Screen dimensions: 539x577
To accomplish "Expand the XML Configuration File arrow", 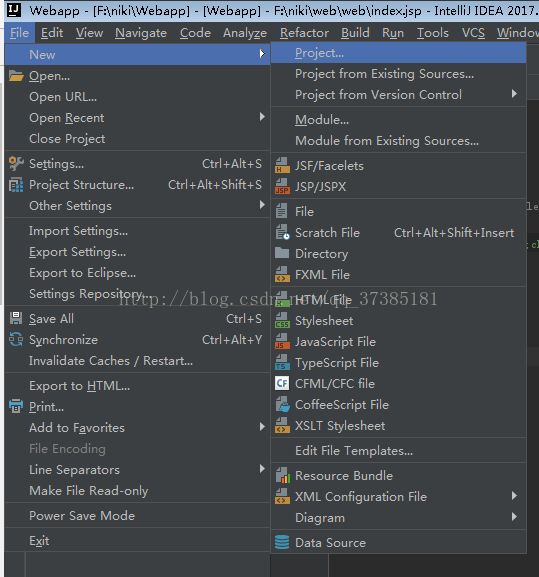I will point(514,496).
